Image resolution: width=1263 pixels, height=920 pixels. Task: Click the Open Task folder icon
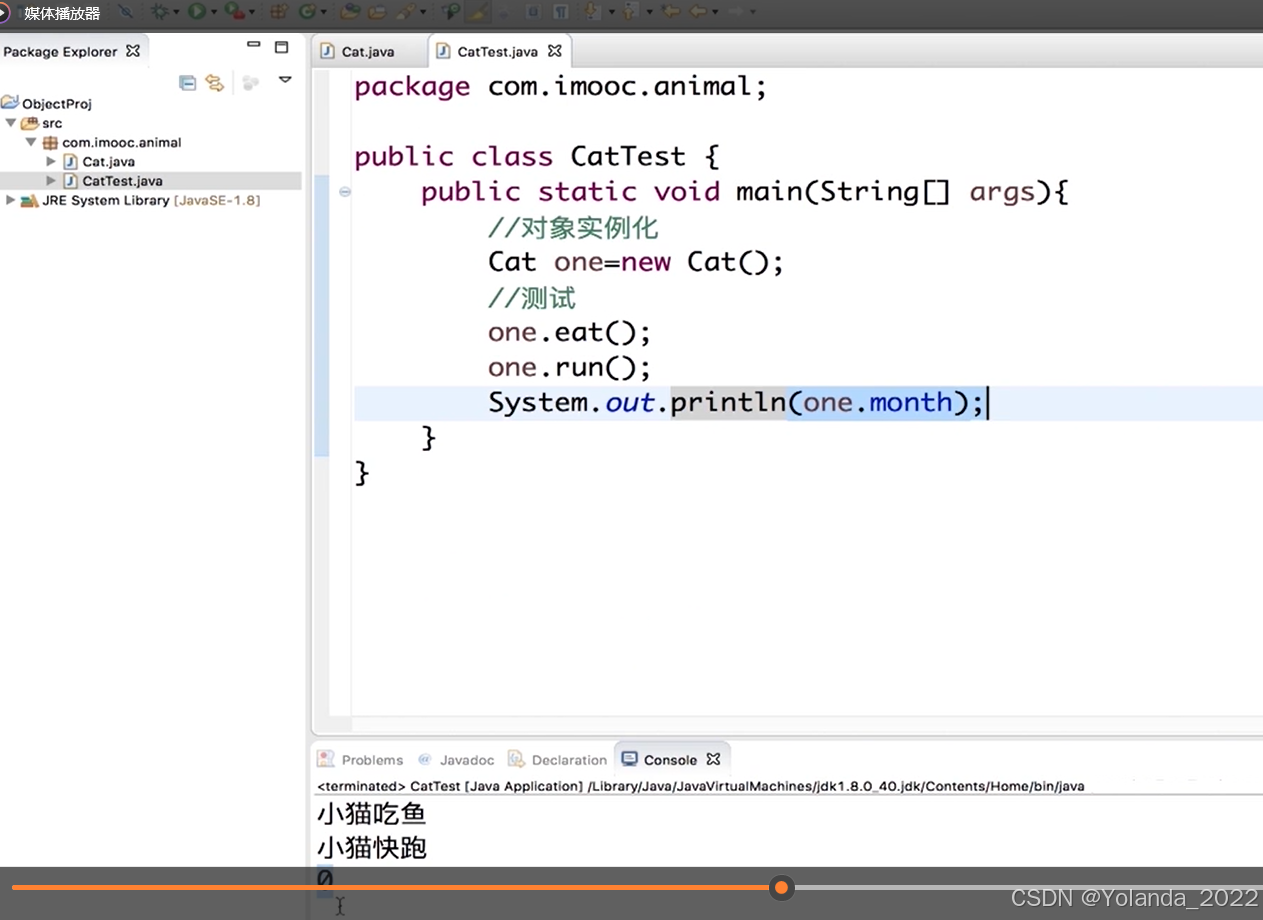tap(377, 11)
